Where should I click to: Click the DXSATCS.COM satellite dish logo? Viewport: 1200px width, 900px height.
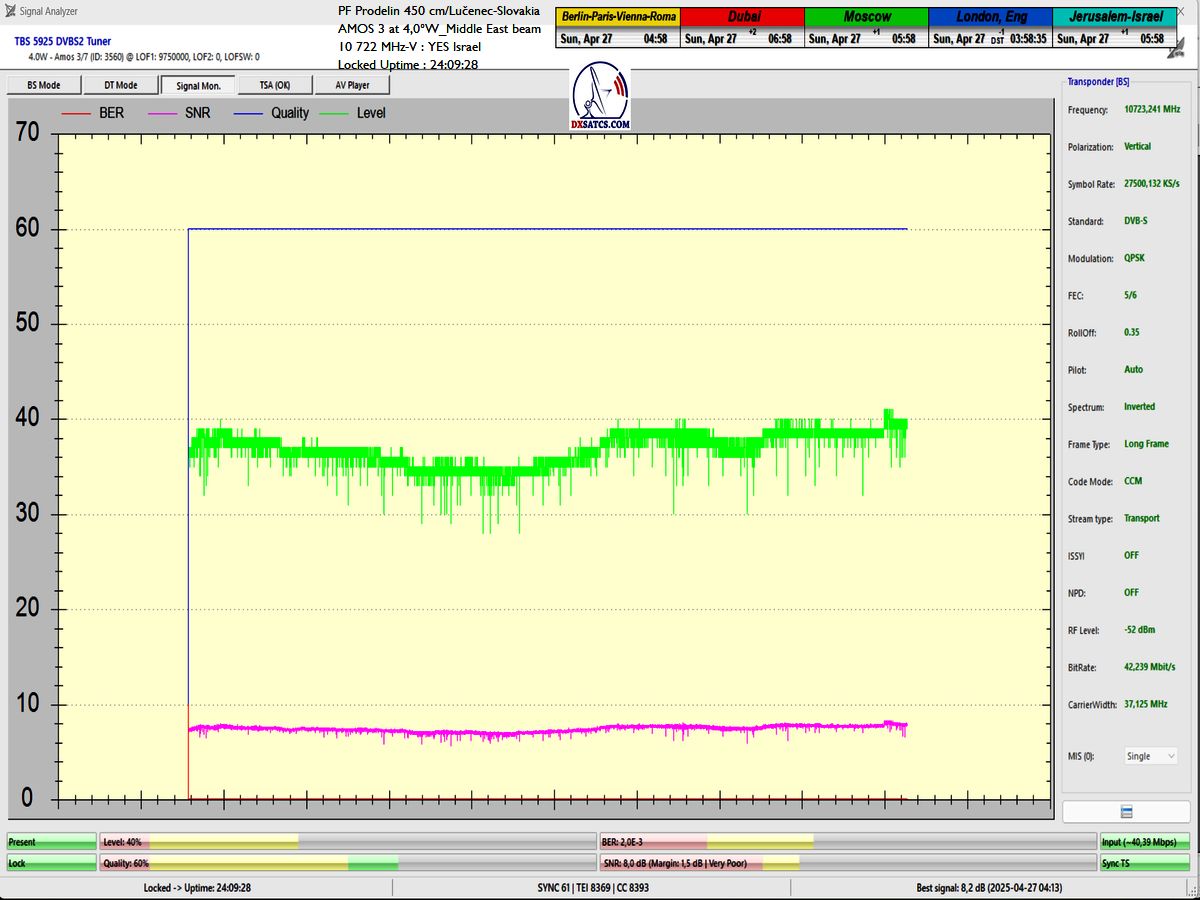coord(600,96)
